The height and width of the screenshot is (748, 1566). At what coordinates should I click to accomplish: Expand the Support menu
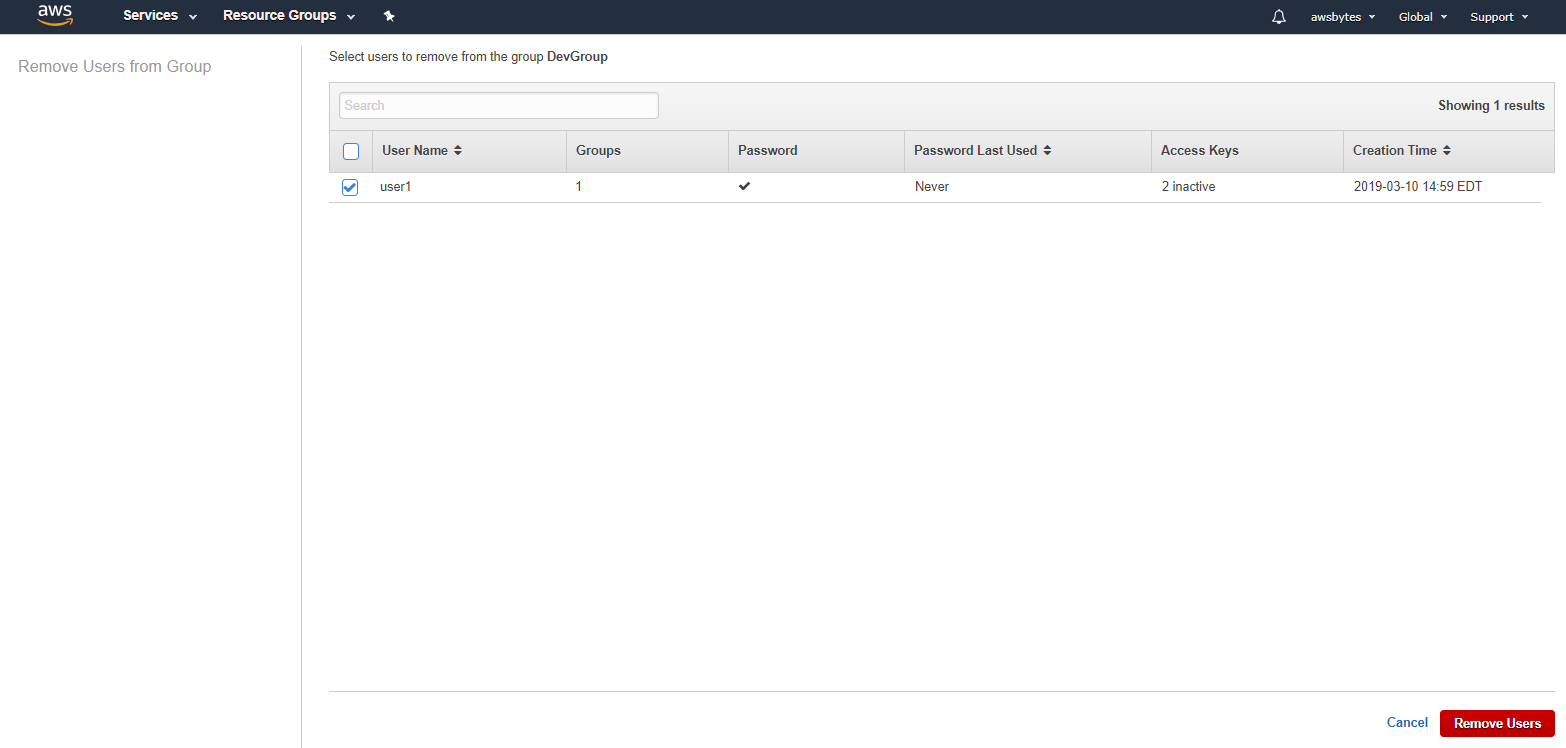1499,17
